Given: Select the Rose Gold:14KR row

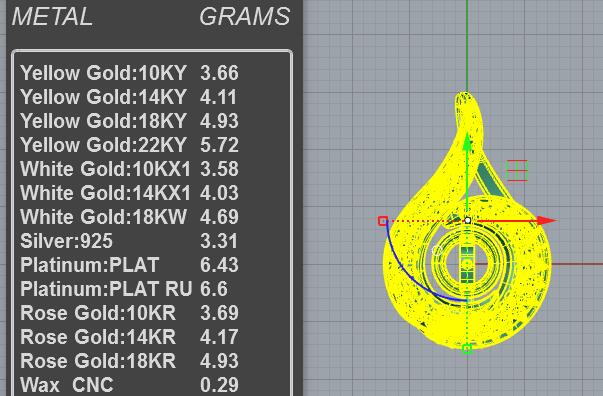Looking at the screenshot, I should pos(129,337).
